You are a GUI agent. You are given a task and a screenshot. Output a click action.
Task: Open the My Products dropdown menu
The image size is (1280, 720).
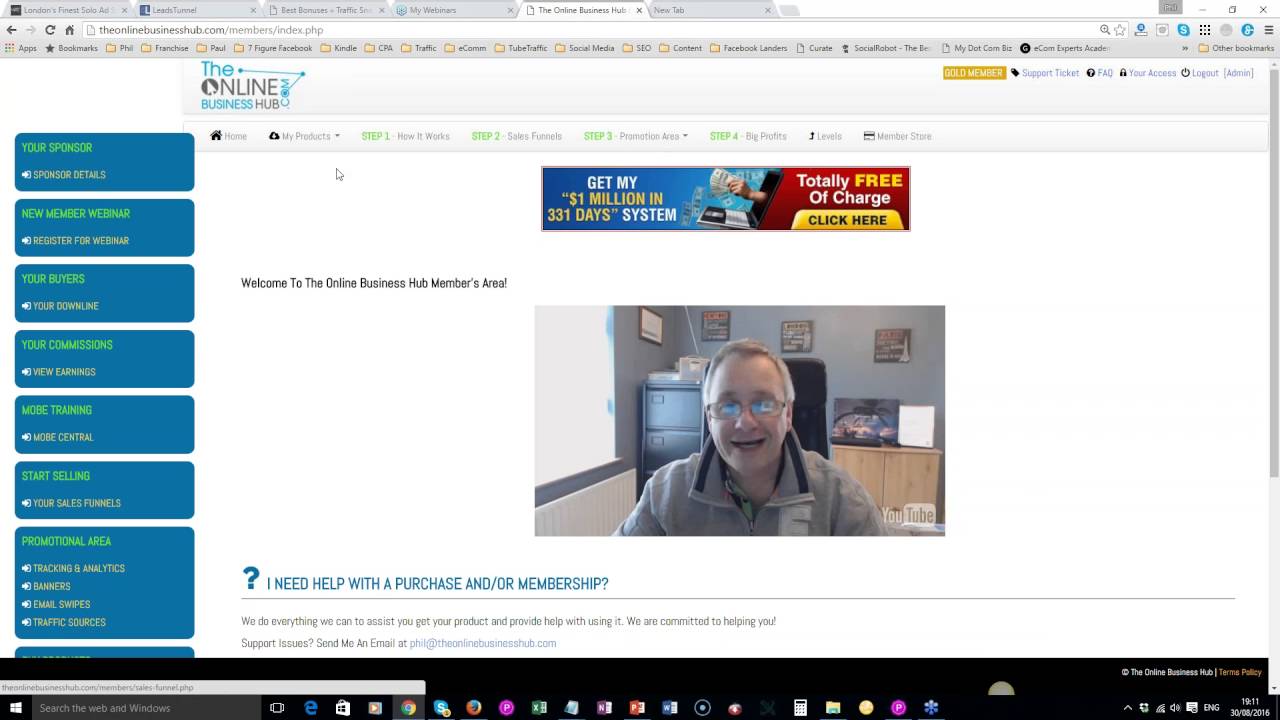point(304,136)
